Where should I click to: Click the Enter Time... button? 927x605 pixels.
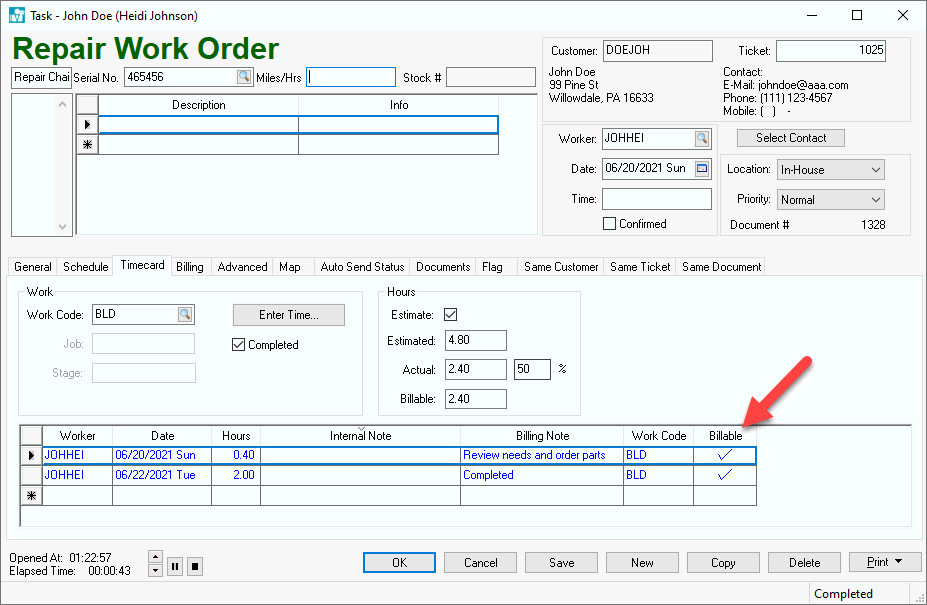point(288,315)
